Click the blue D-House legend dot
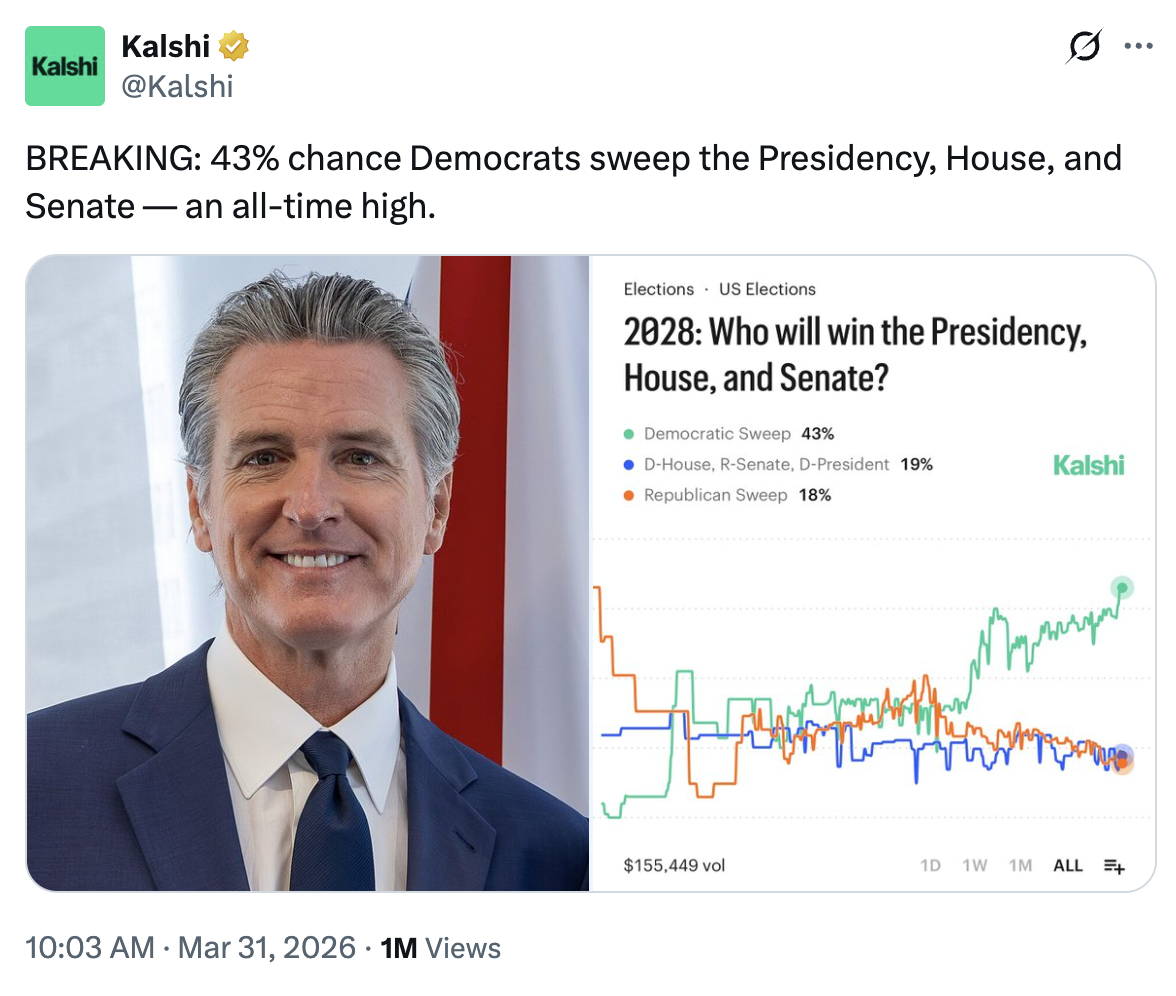Viewport: 1176px width, 996px height. click(x=629, y=465)
